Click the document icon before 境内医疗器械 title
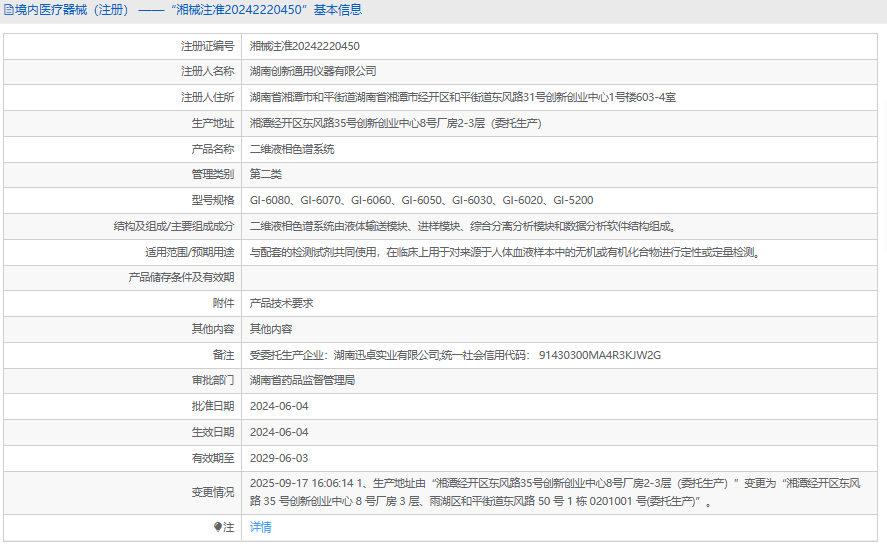The height and width of the screenshot is (551, 887). 8,10
